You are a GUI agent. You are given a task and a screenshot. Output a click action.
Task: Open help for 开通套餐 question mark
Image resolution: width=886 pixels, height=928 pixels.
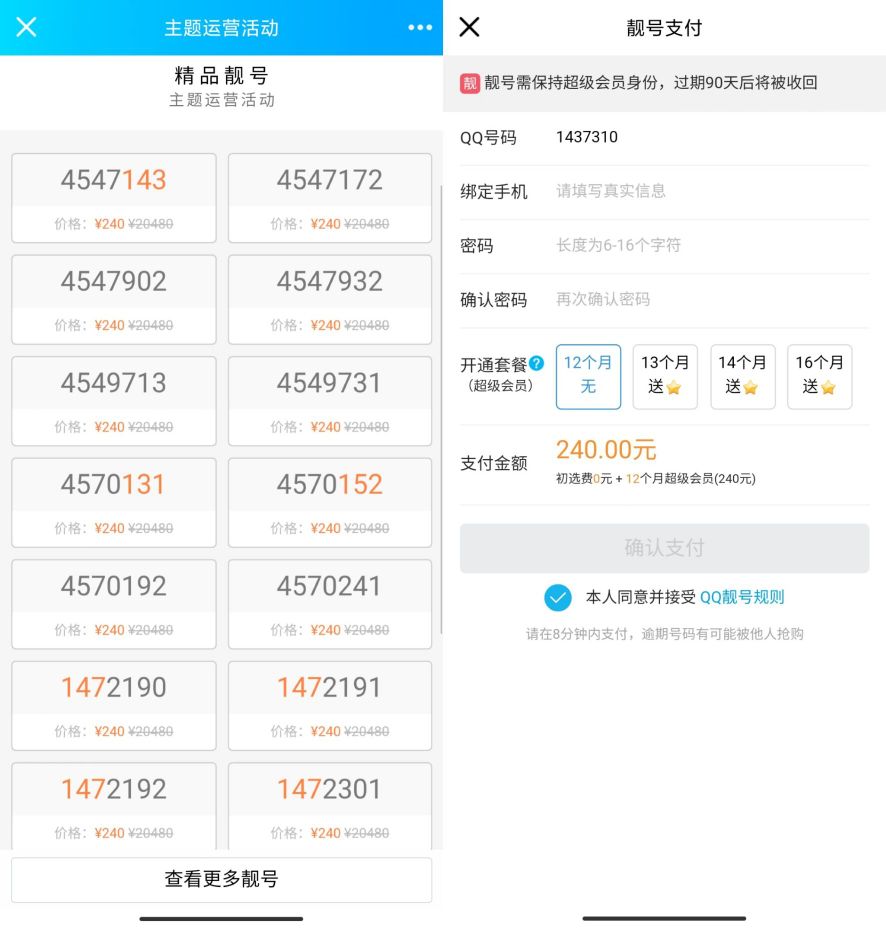pos(537,363)
